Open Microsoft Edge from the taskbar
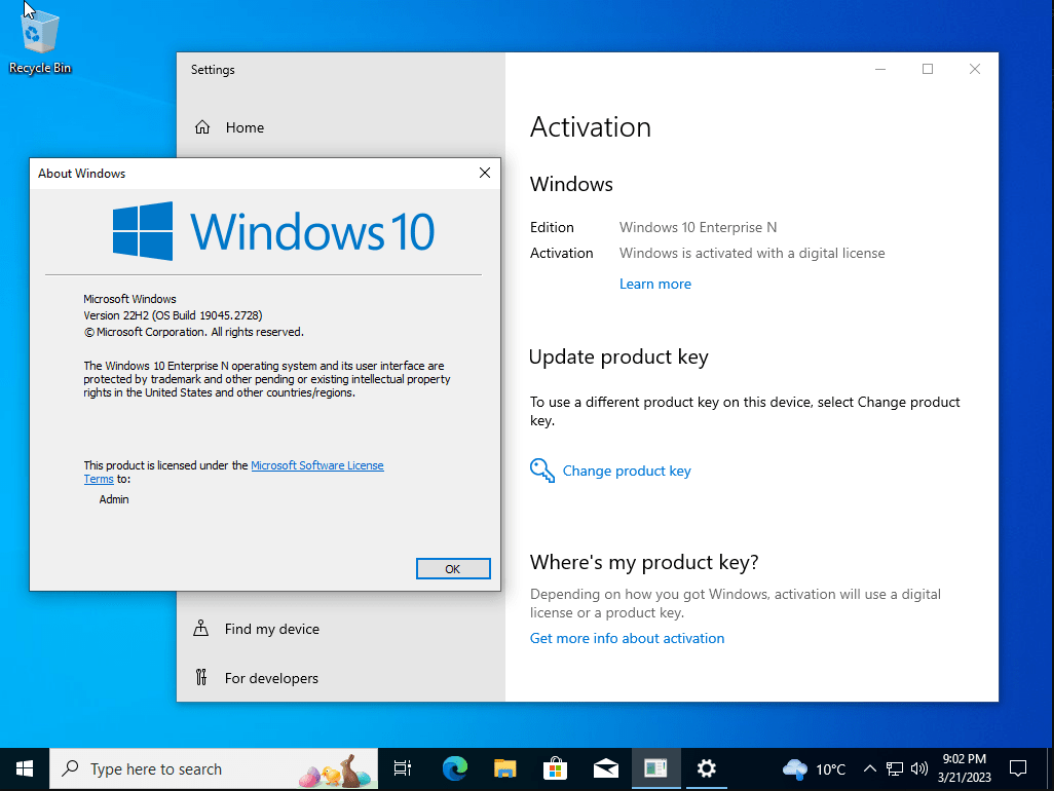Viewport: 1054px width, 791px height. (x=455, y=768)
